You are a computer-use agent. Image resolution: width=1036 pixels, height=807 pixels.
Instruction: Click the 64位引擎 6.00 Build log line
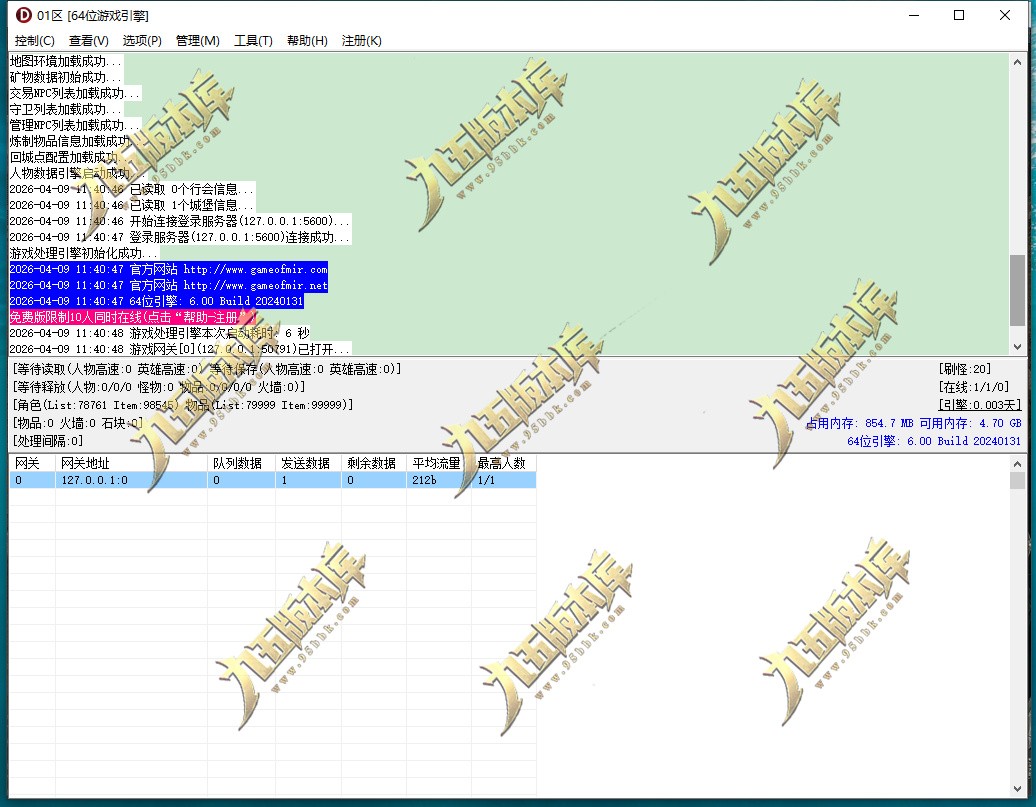157,301
